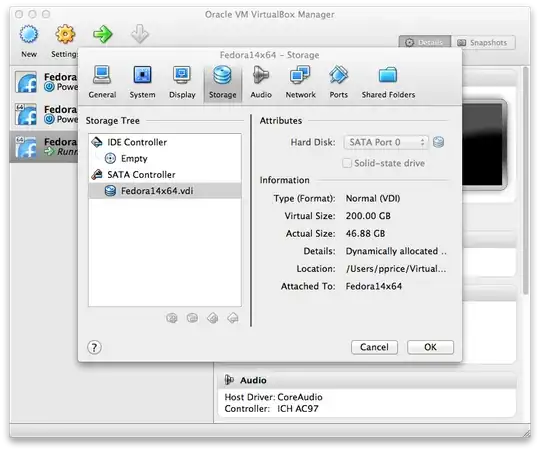Click the Manager details pane scrollbar
This screenshot has width=540, height=451.
525,180
